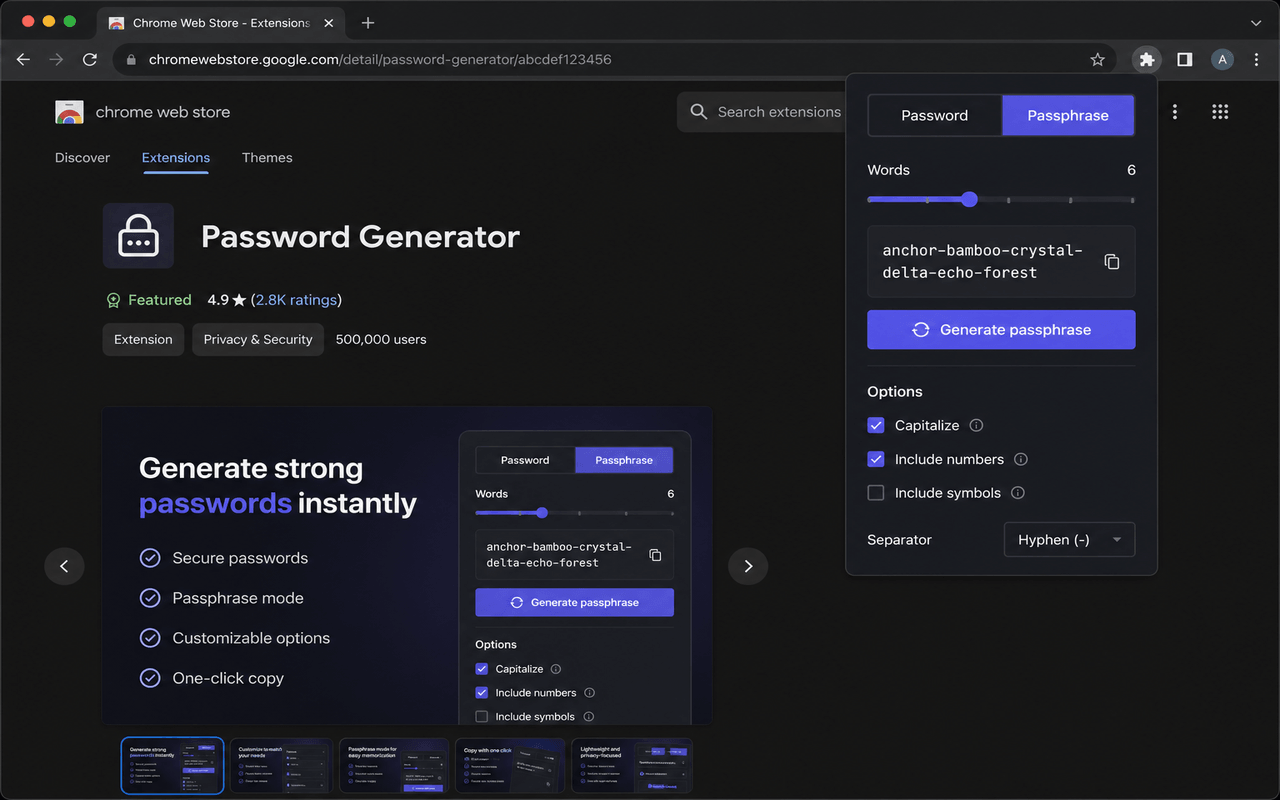Copy the generated passphrase in popup

(x=1112, y=262)
